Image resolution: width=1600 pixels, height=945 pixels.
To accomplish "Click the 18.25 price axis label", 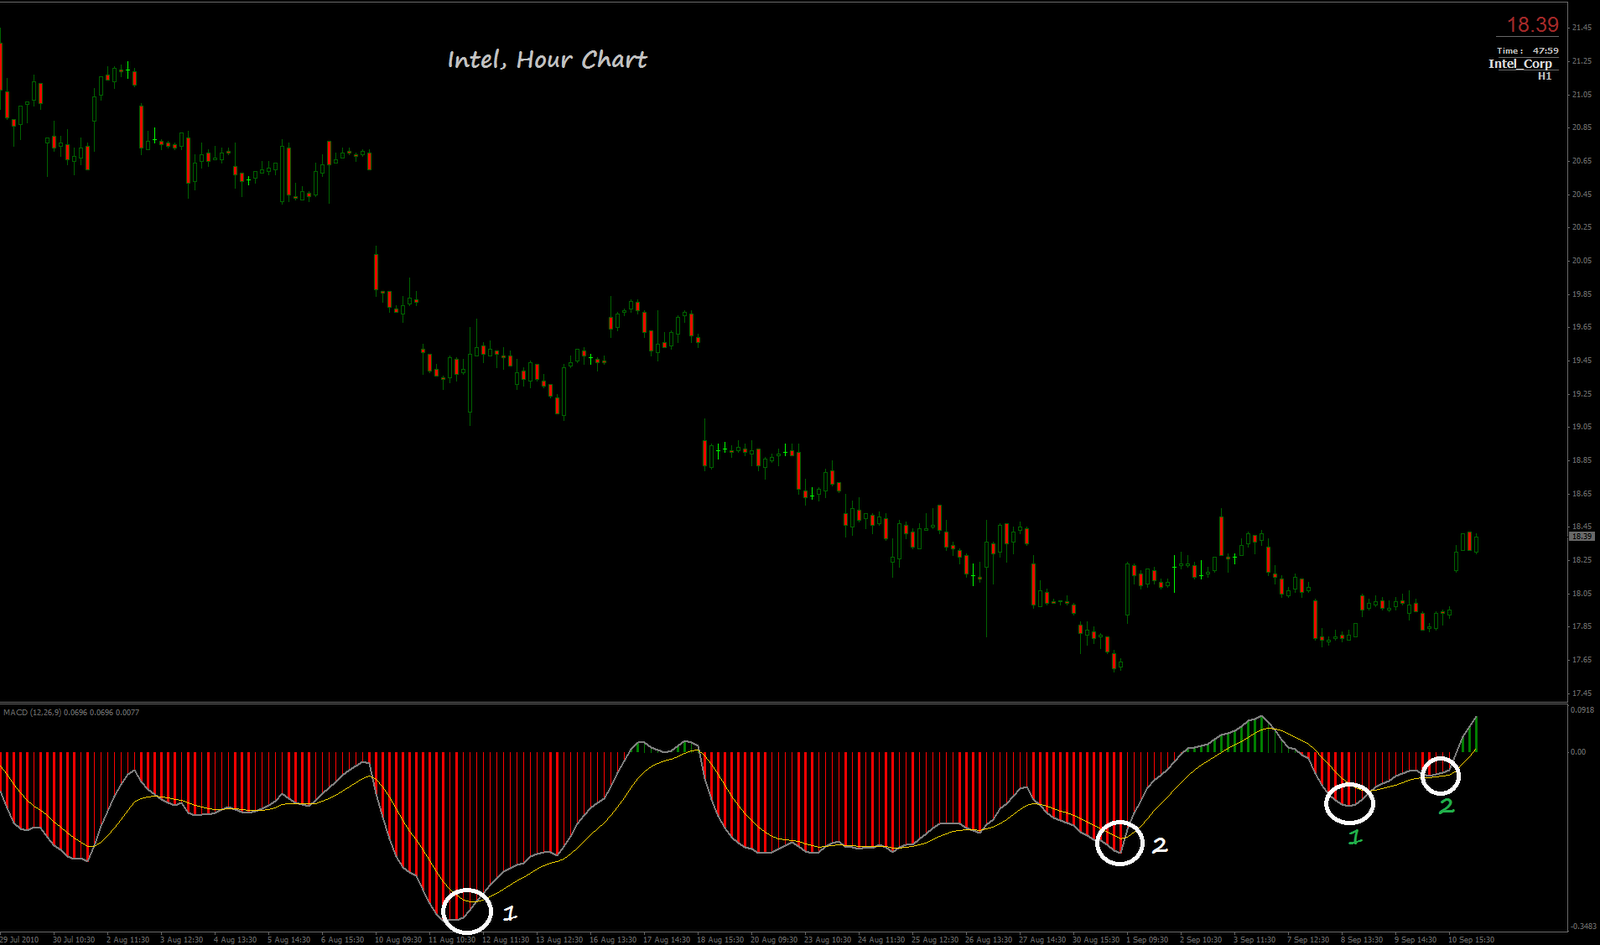I will click(1582, 560).
